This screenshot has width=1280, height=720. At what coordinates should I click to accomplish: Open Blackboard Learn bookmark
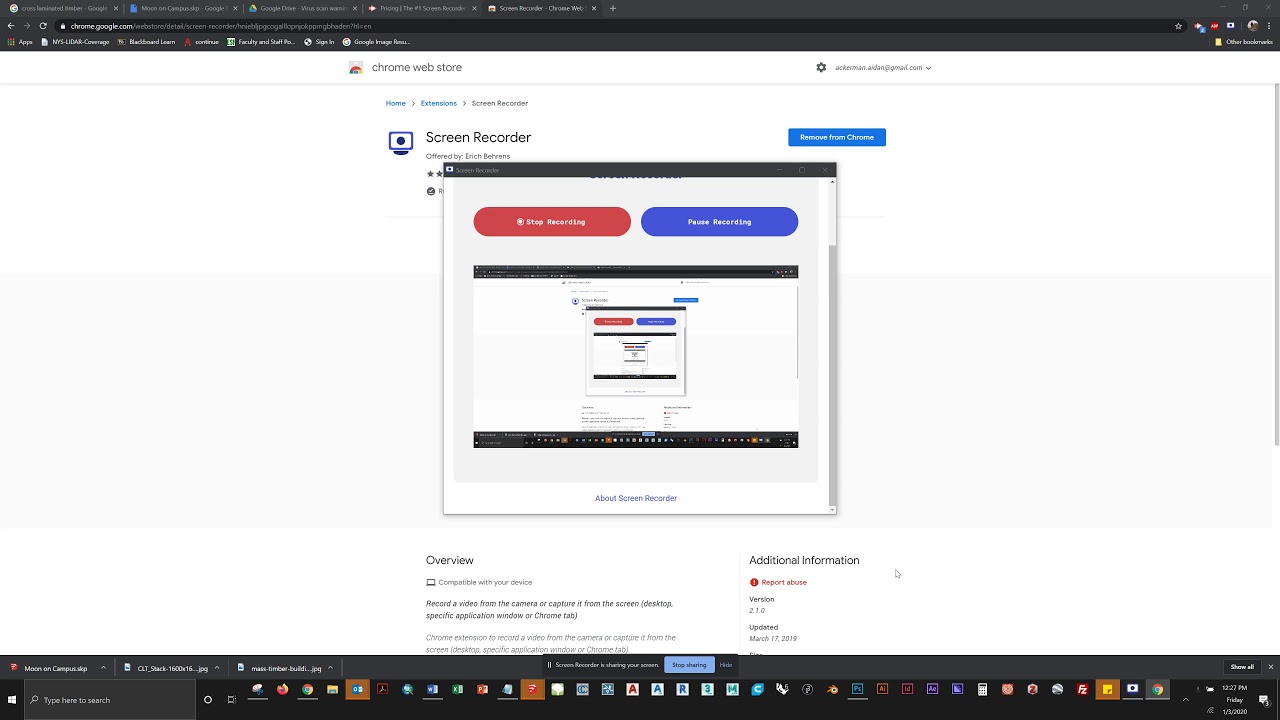[x=146, y=42]
